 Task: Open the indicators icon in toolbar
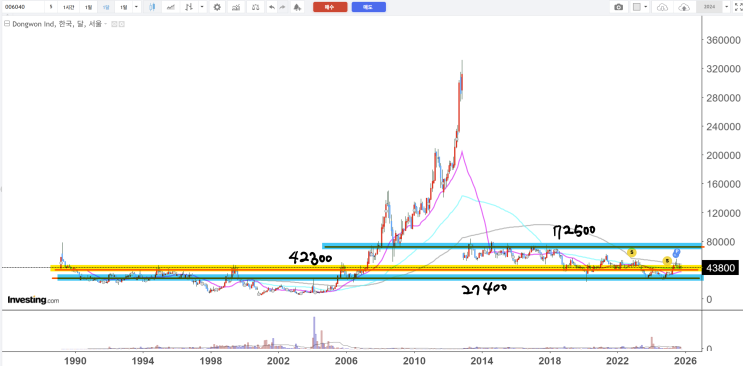[x=236, y=7]
